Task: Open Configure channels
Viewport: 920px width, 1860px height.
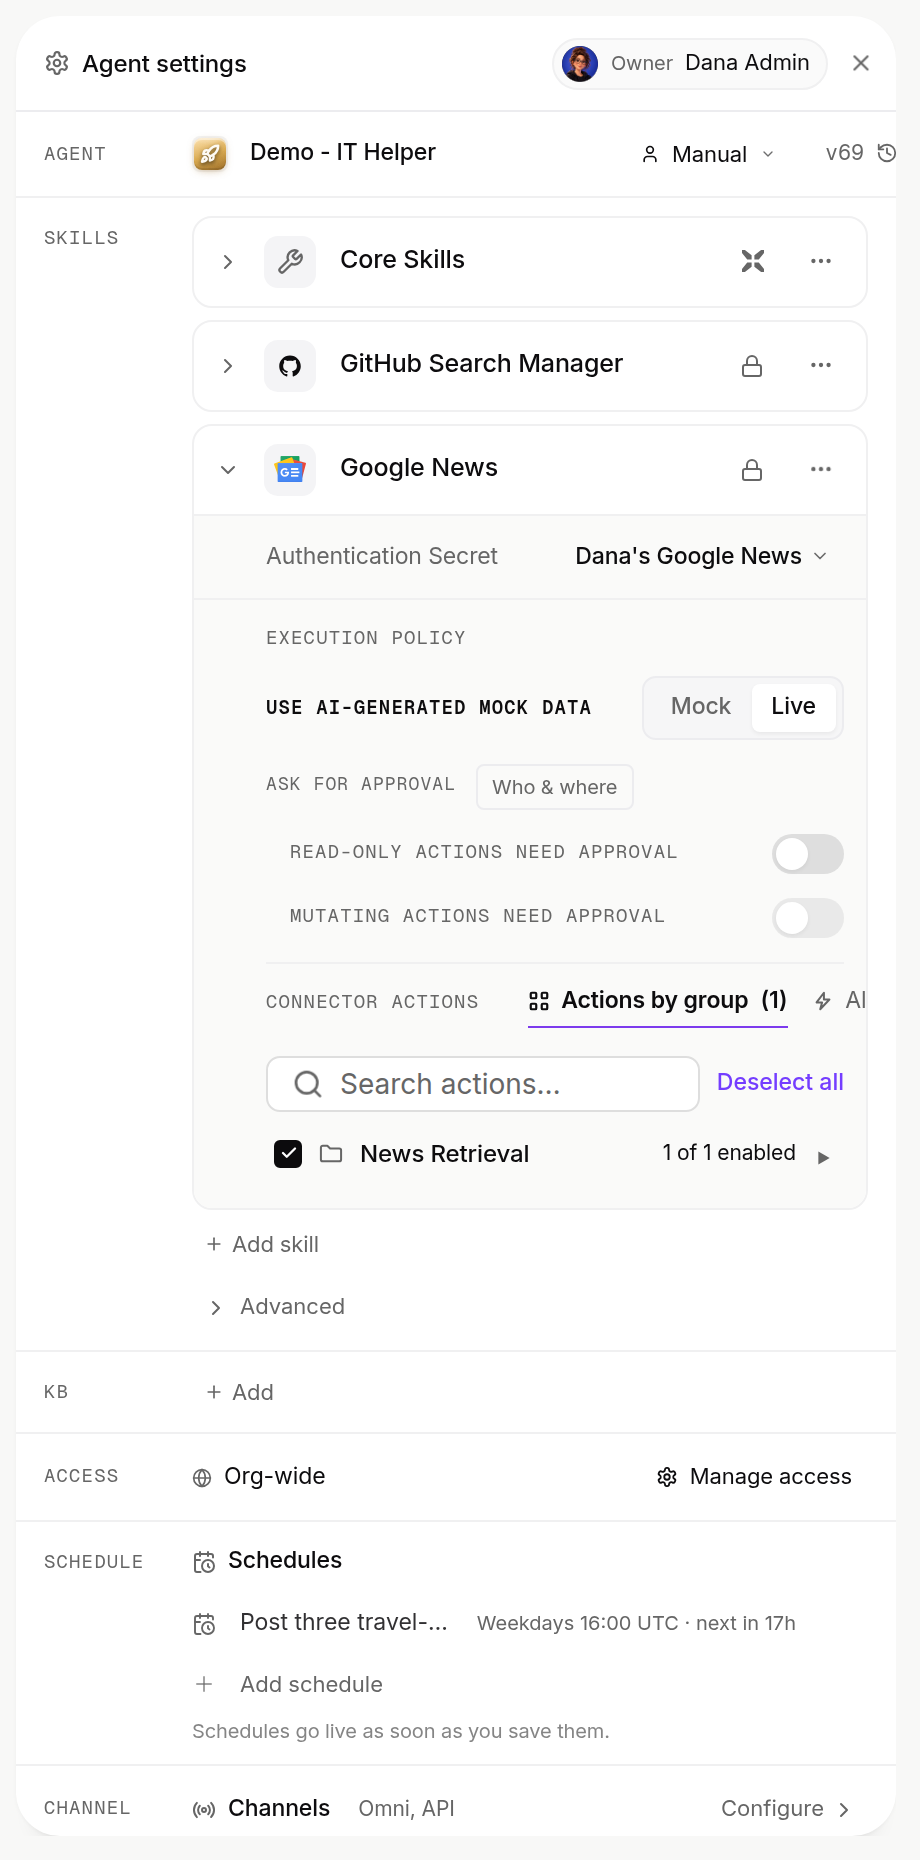Action: click(x=786, y=1809)
